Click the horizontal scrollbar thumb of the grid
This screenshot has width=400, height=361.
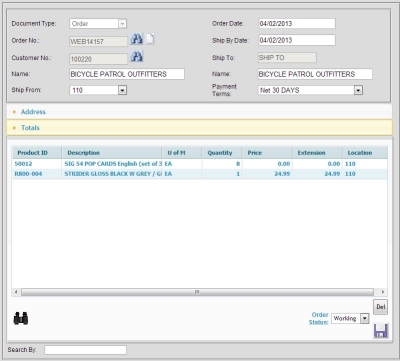(x=197, y=292)
